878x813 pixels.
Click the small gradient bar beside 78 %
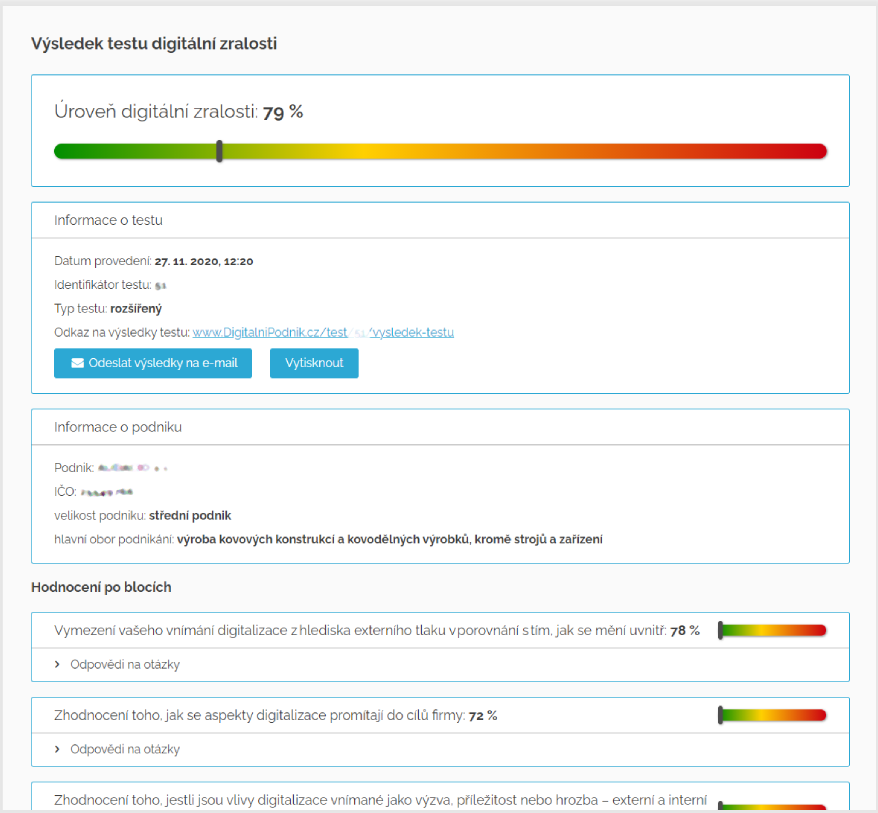point(772,630)
